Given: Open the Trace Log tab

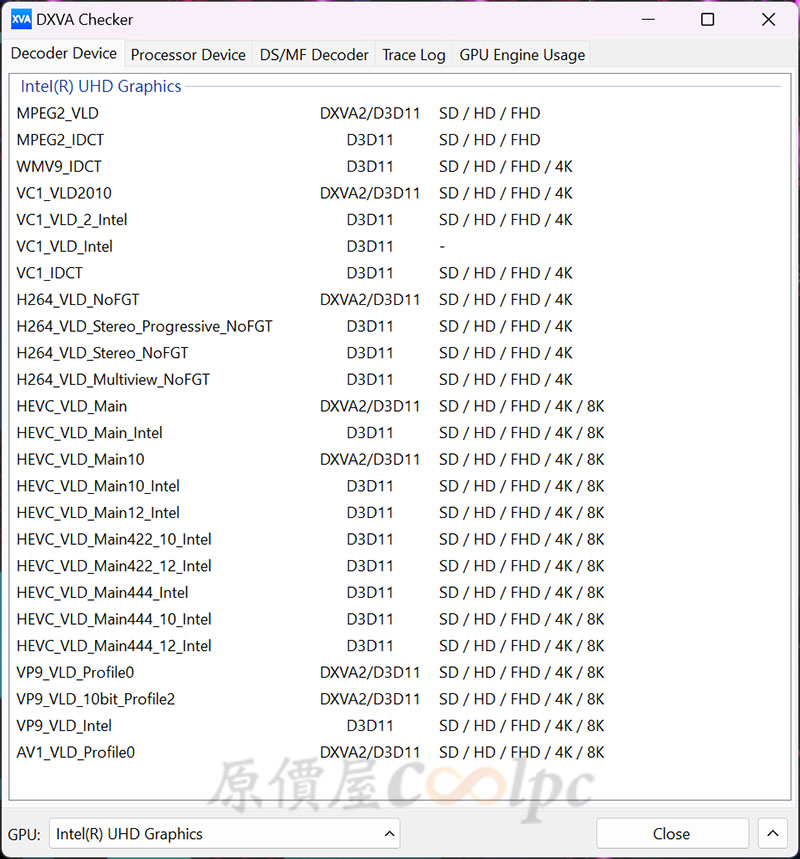Looking at the screenshot, I should (x=414, y=55).
